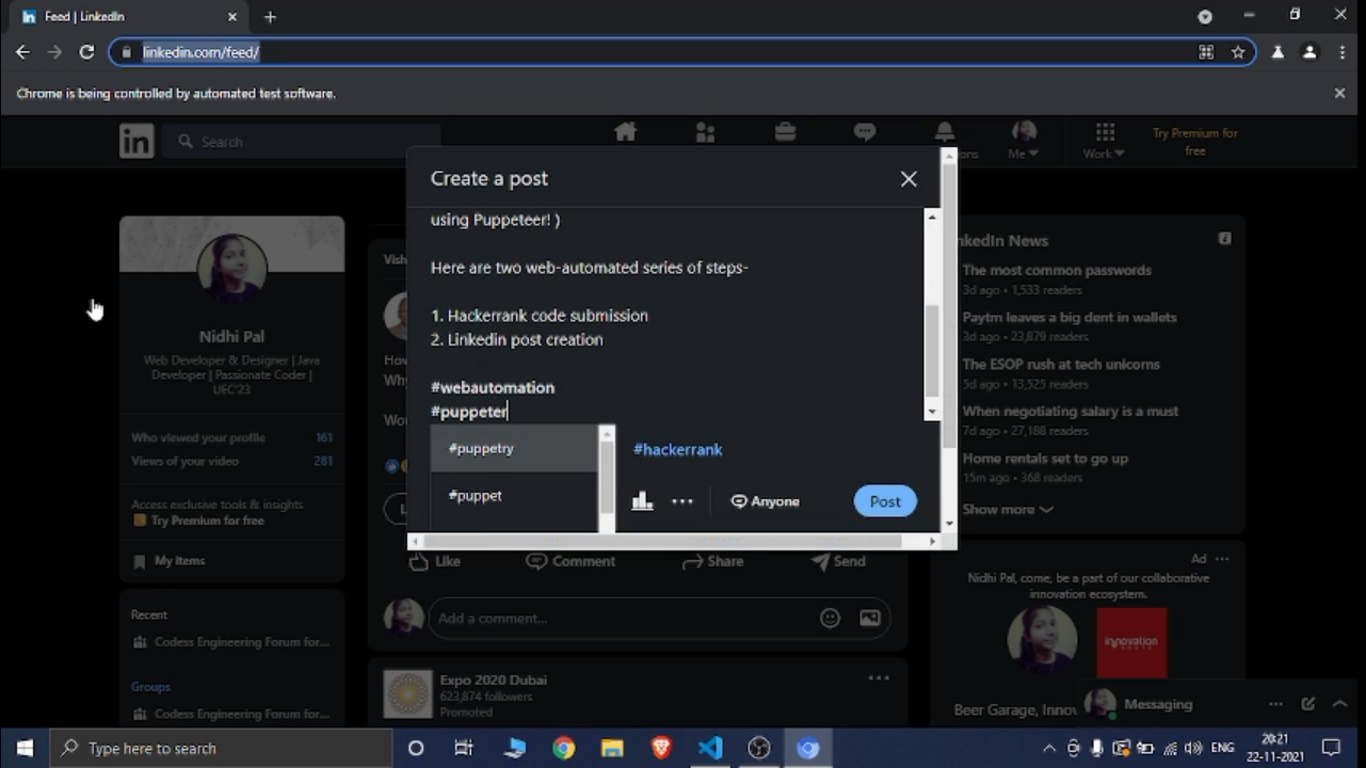Close the Create a post dialog

coord(908,179)
